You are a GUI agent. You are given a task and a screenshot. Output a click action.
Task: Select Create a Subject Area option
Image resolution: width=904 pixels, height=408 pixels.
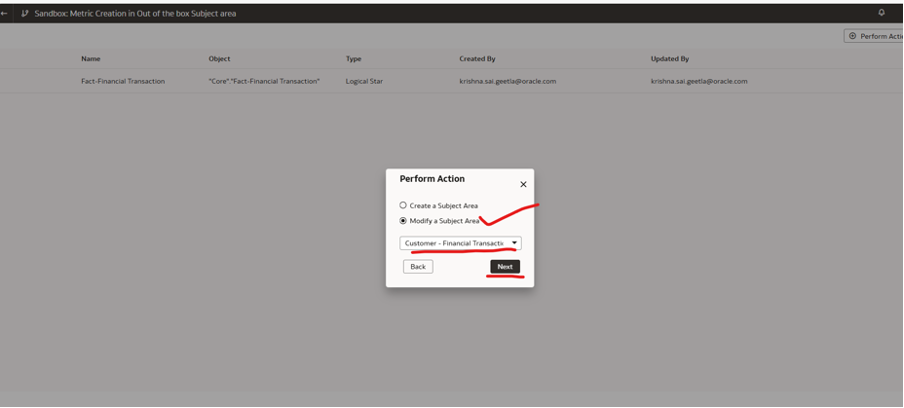[x=404, y=205]
